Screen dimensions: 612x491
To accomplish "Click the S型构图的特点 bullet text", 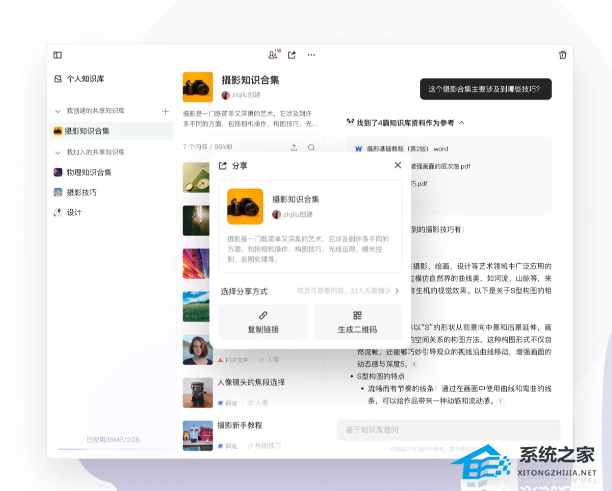I will (x=381, y=376).
